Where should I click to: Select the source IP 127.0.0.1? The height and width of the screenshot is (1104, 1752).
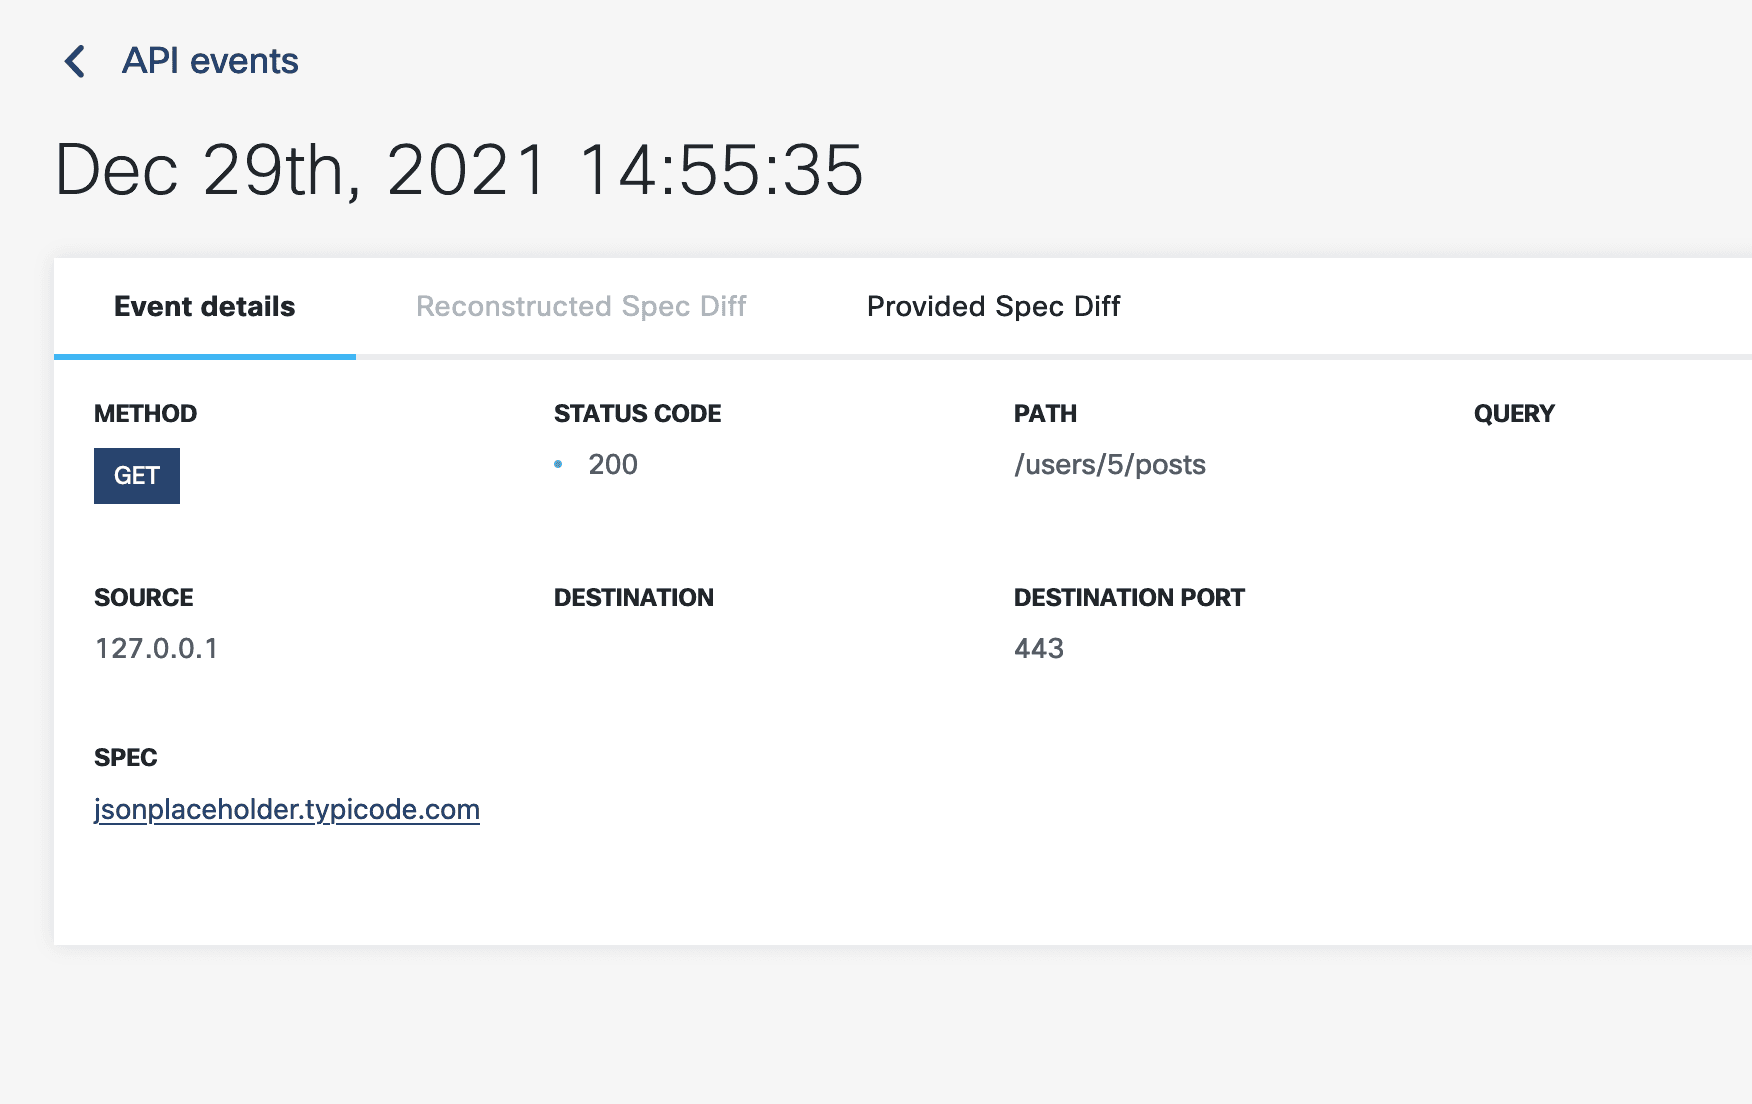tap(156, 648)
